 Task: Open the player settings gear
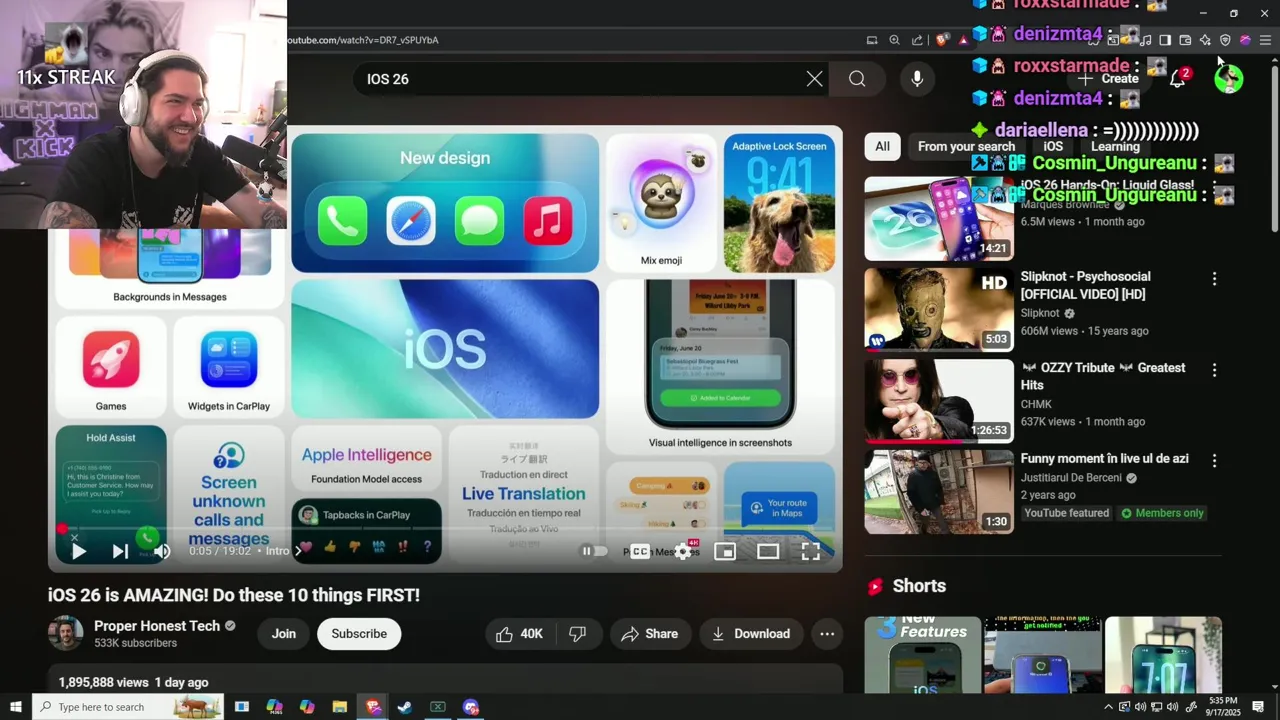(683, 551)
